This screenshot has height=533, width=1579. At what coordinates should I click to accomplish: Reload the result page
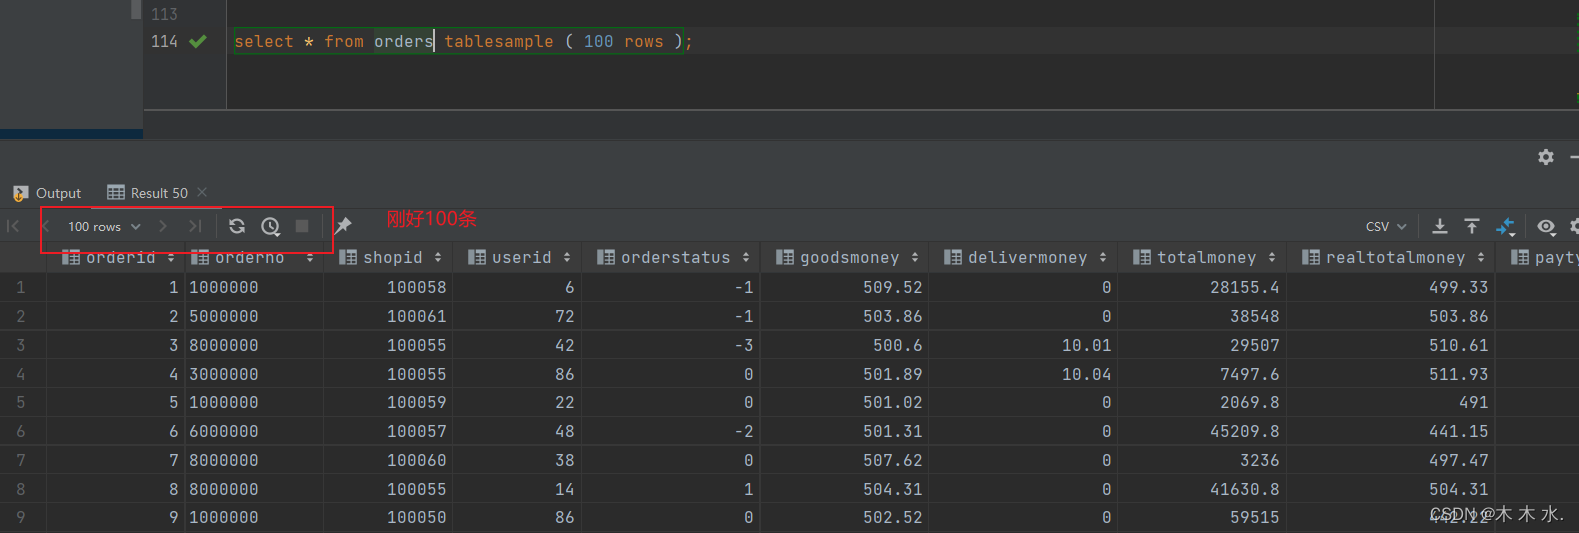237,226
